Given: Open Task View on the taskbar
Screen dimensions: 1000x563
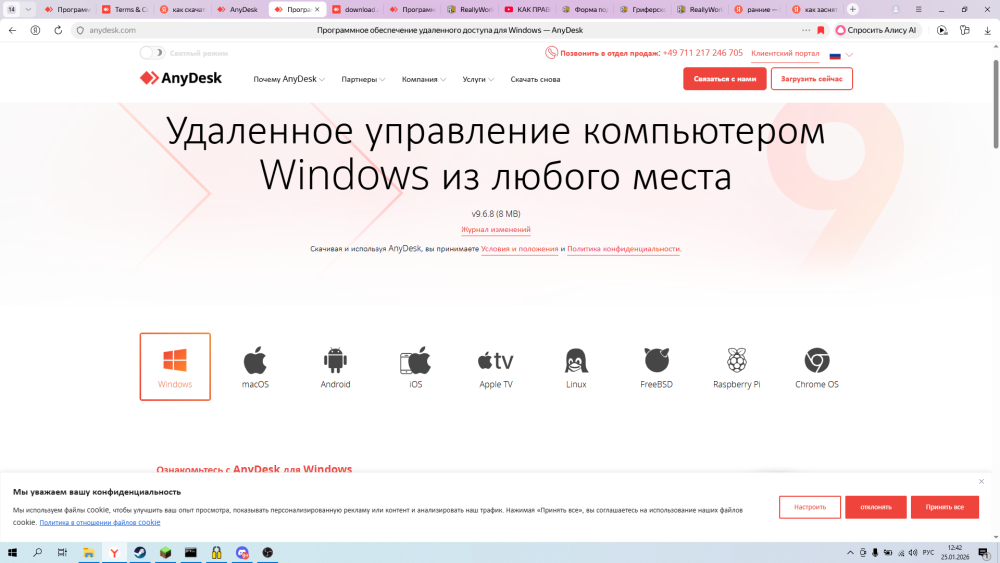Looking at the screenshot, I should pos(62,553).
